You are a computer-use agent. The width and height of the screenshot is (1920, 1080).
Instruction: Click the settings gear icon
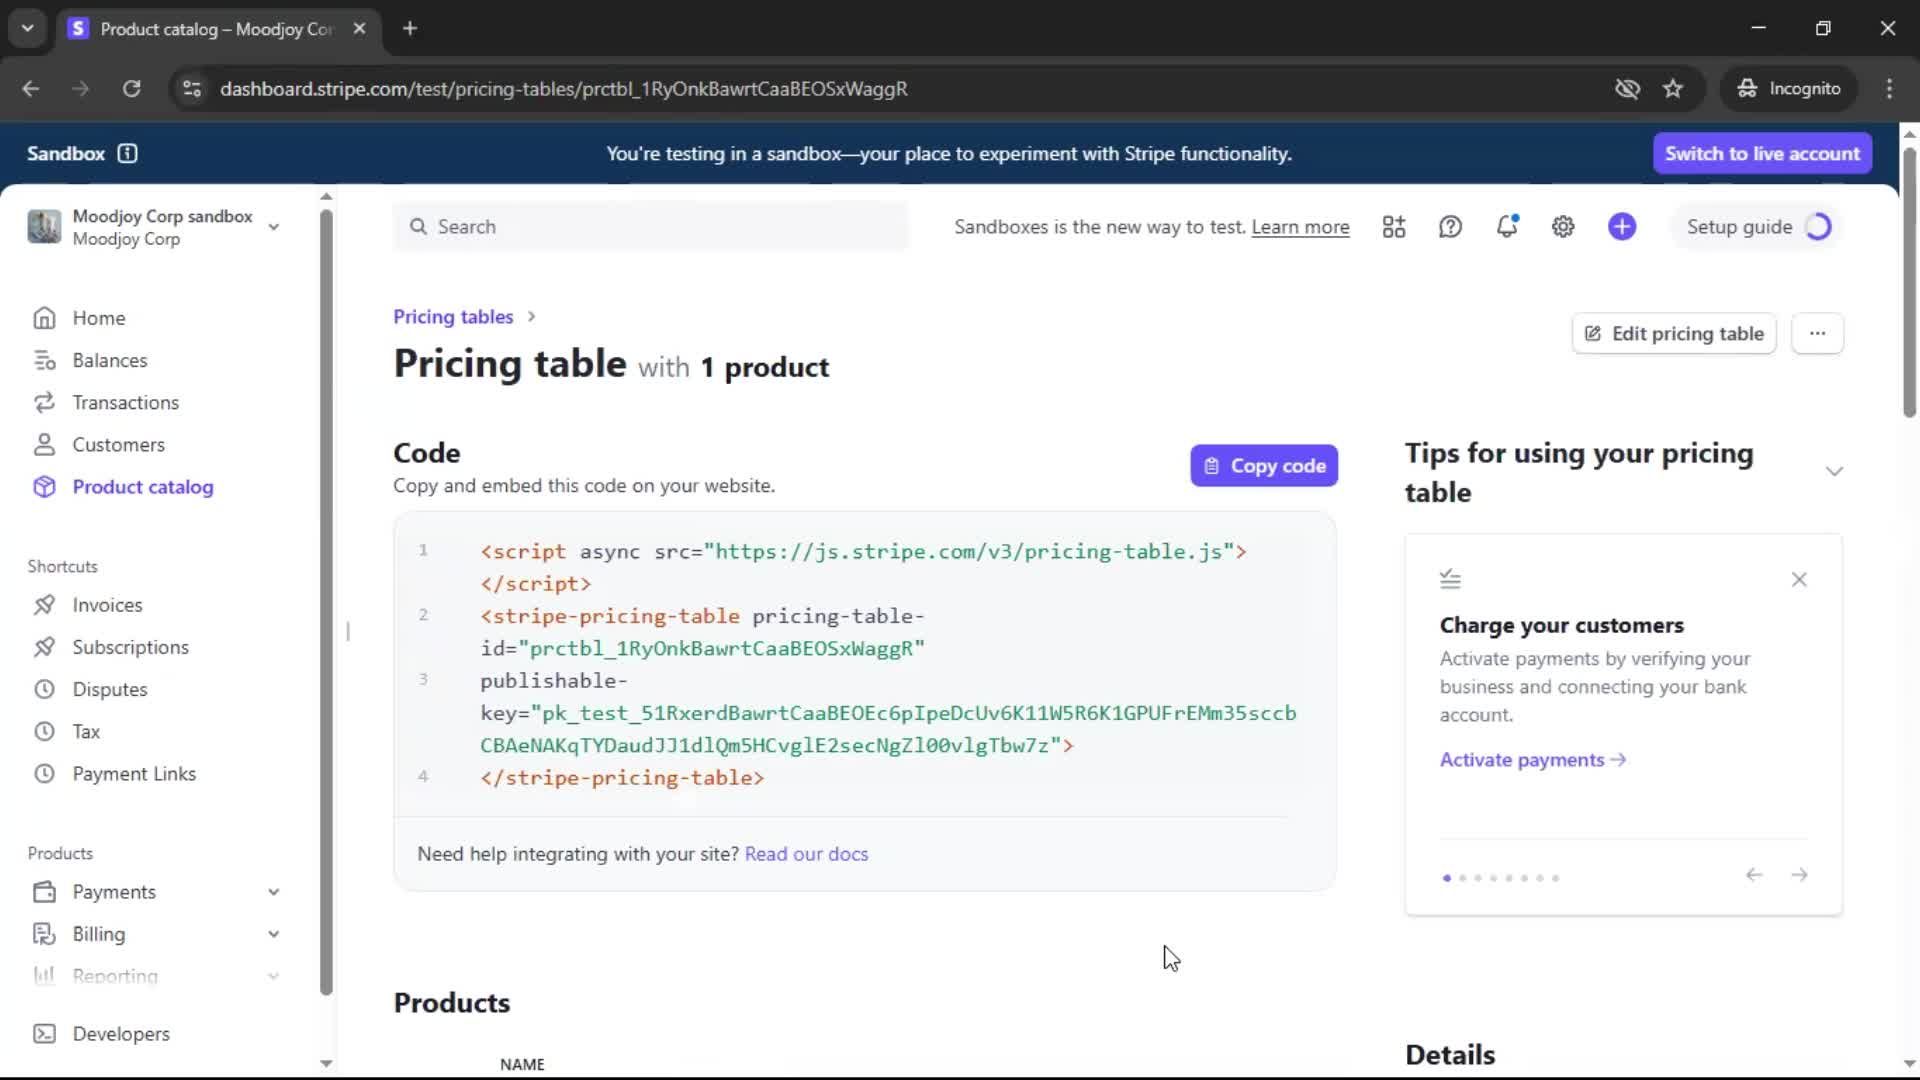tap(1563, 227)
